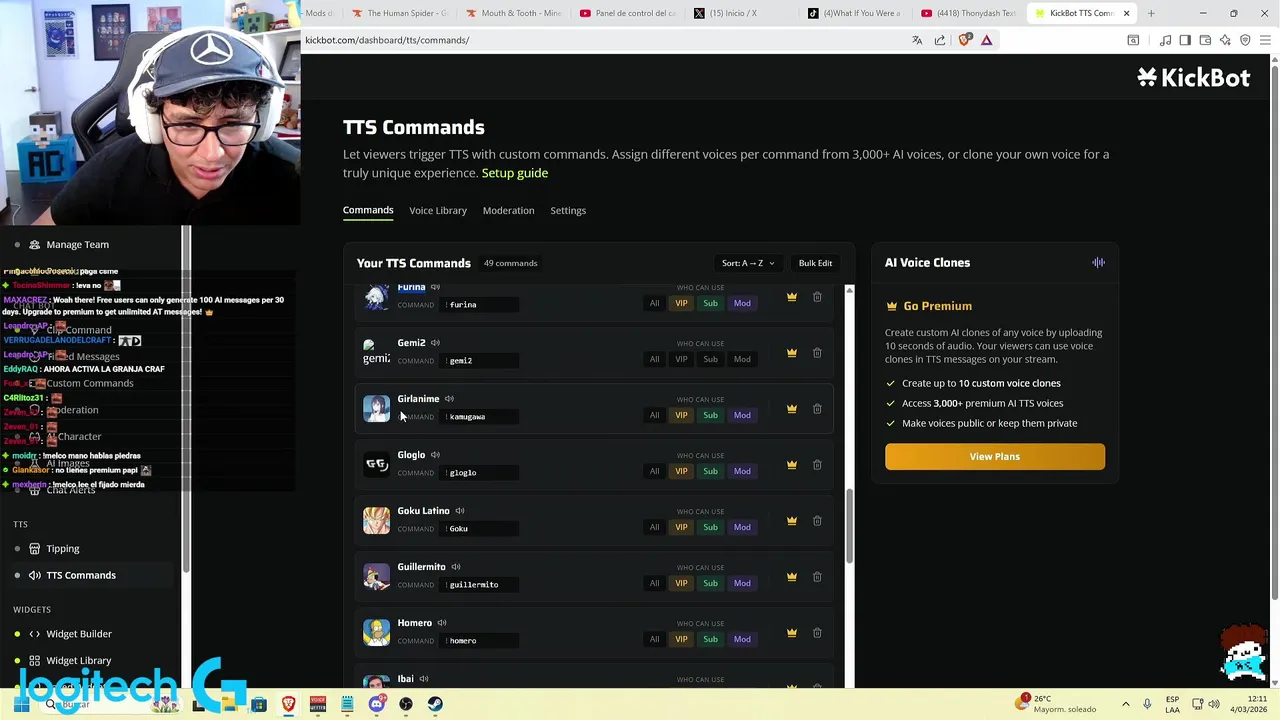Open Discord from the taskbar

pyautogui.click(x=376, y=704)
